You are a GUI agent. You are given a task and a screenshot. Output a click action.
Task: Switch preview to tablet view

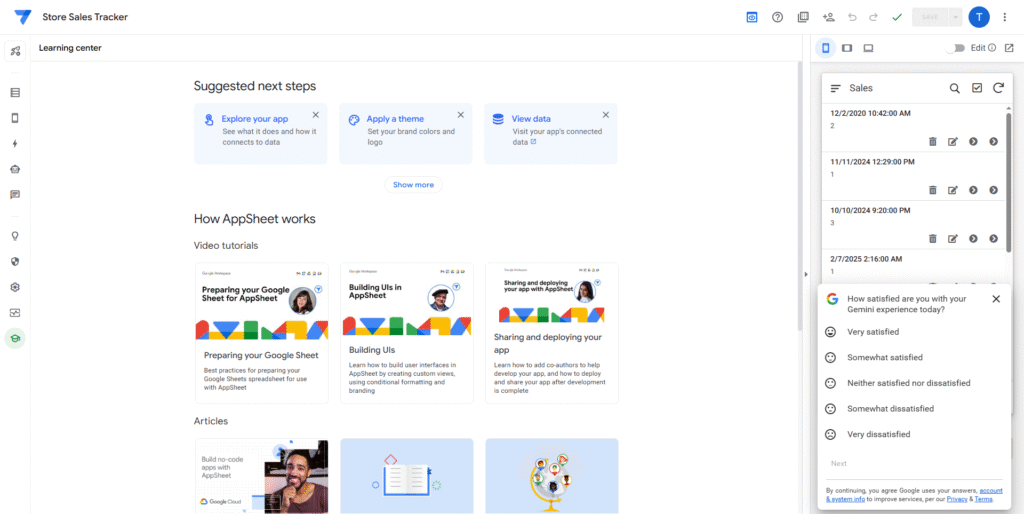point(847,48)
